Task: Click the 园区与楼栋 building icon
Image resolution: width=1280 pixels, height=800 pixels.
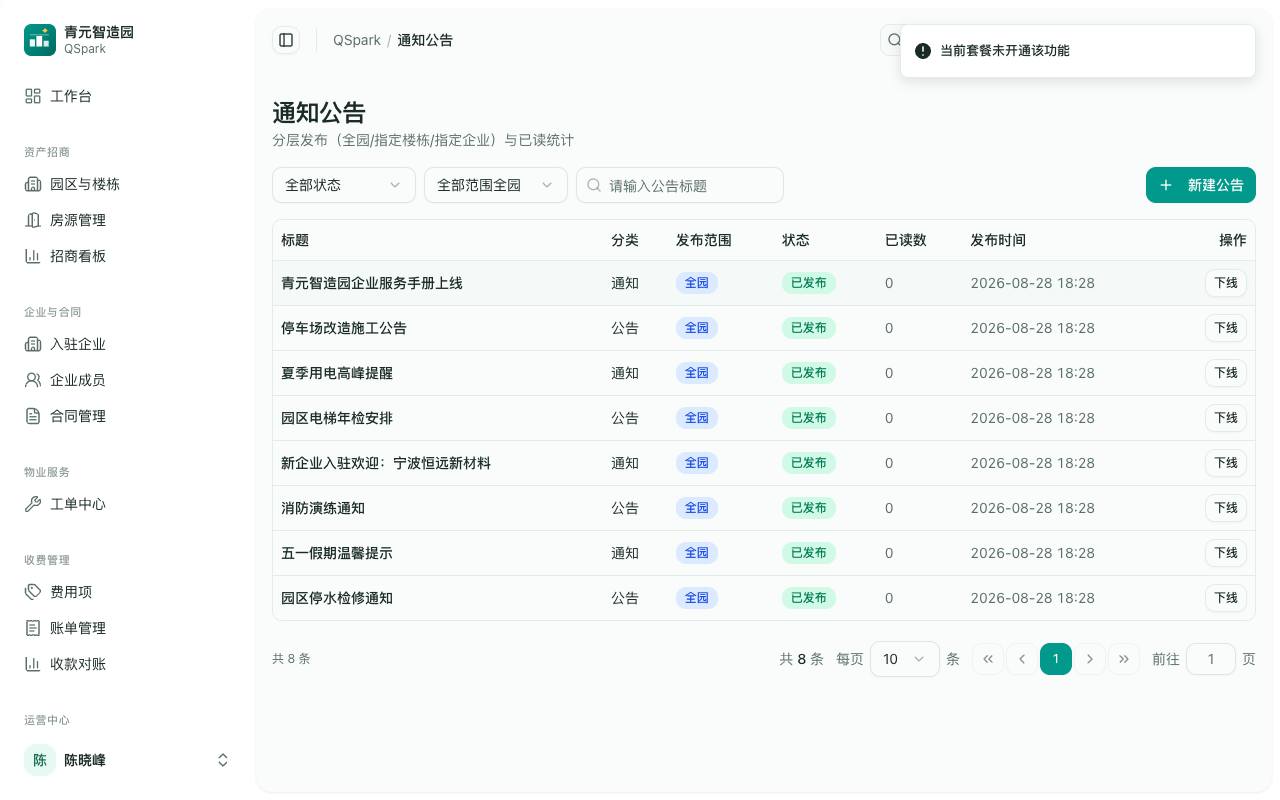Action: (x=33, y=184)
